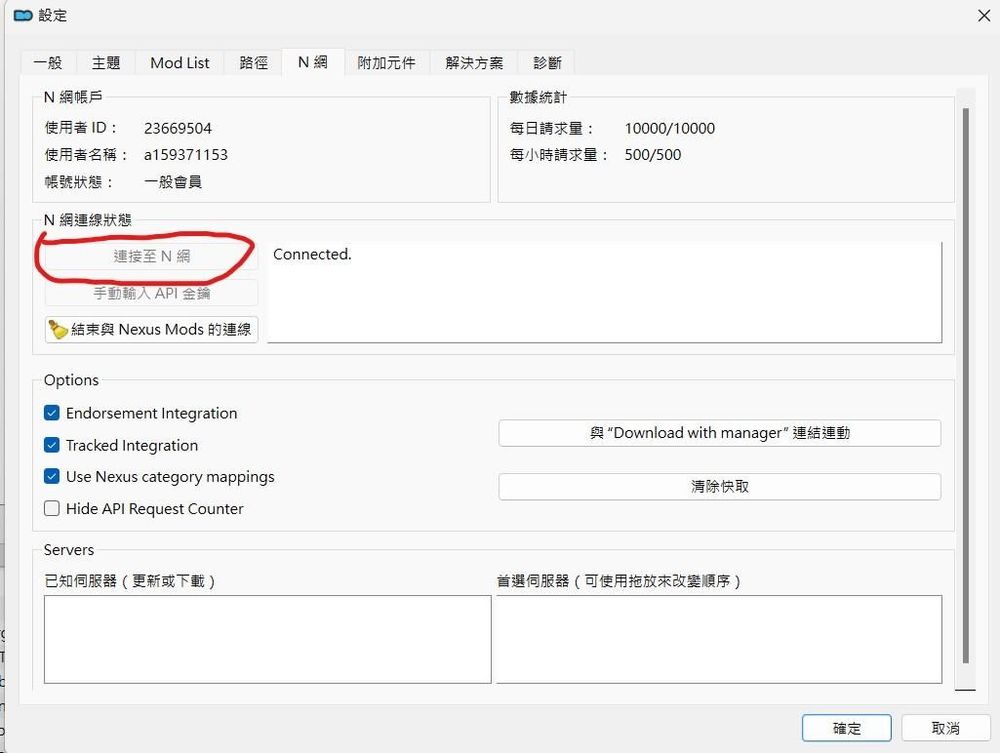Cancel with the 取消 button
The width and height of the screenshot is (1000, 753).
point(946,728)
